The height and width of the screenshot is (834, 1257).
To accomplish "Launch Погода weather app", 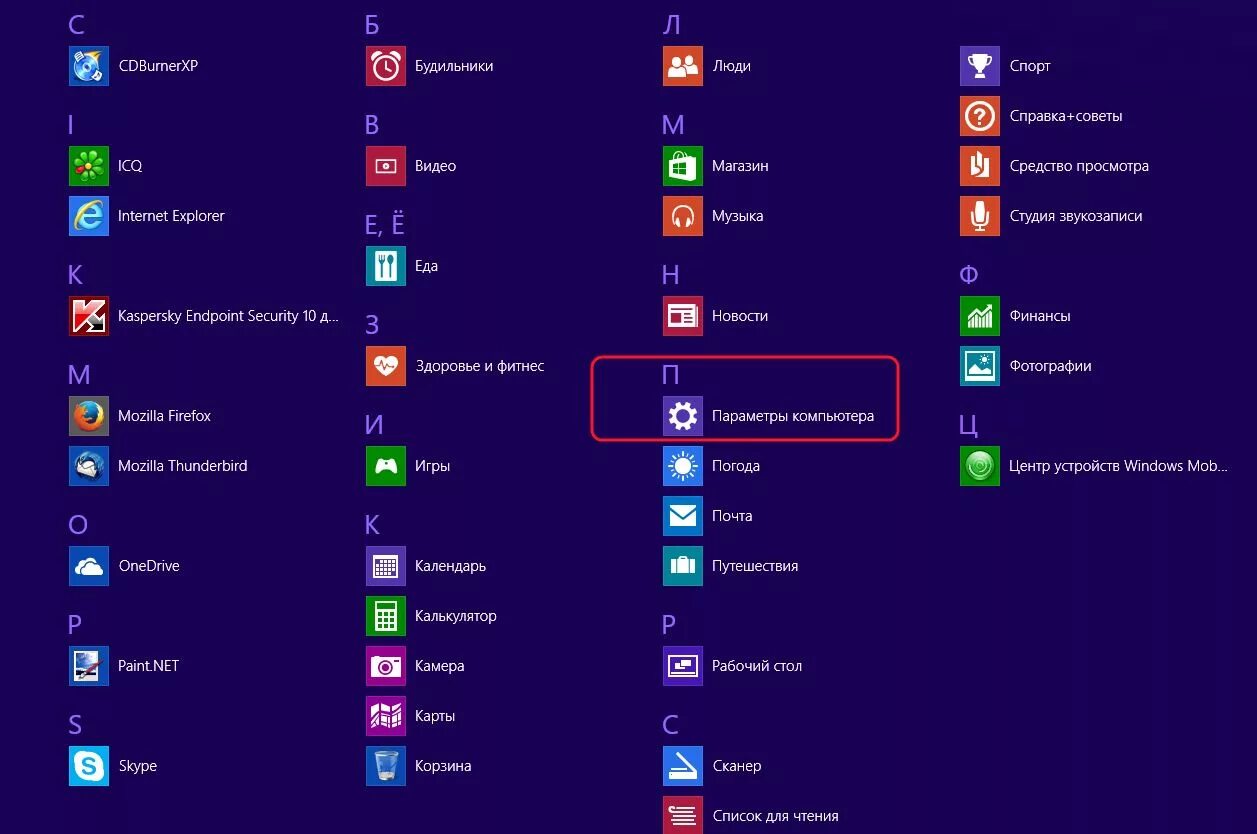I will pos(683,466).
